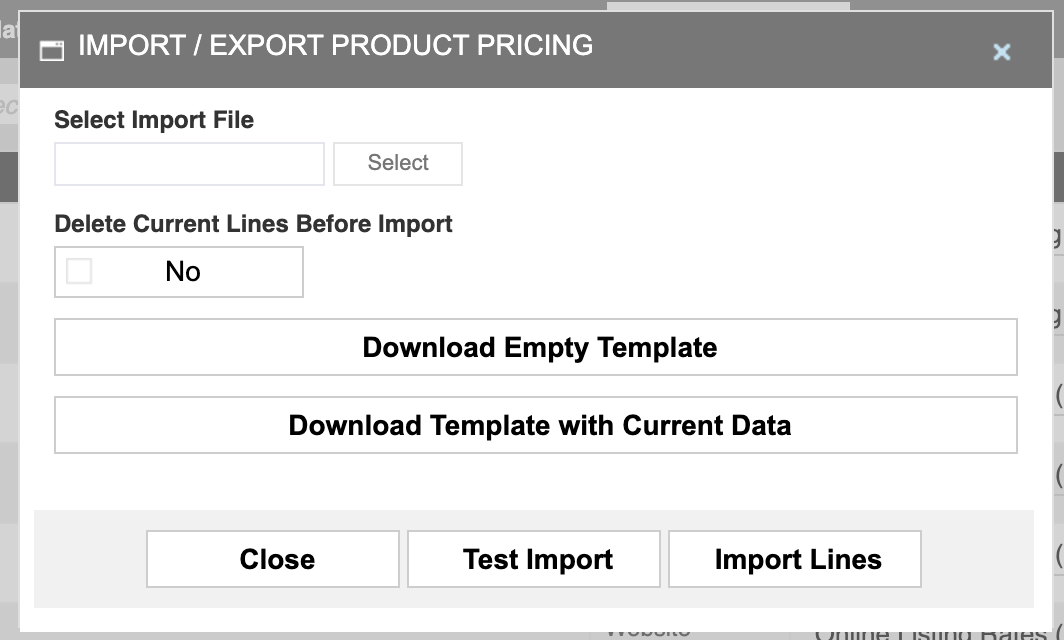The width and height of the screenshot is (1064, 640).
Task: Tick the Delete Current Lines checkbox
Action: coord(79,272)
